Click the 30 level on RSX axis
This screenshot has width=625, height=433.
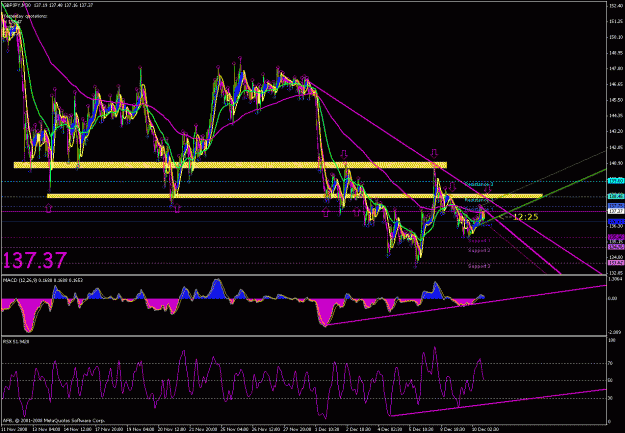pyautogui.click(x=612, y=398)
